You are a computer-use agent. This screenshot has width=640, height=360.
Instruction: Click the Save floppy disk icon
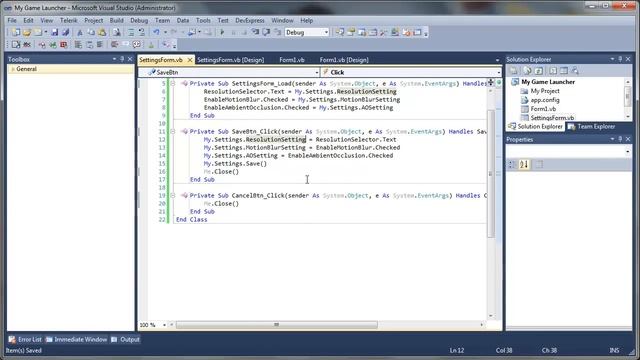click(54, 32)
